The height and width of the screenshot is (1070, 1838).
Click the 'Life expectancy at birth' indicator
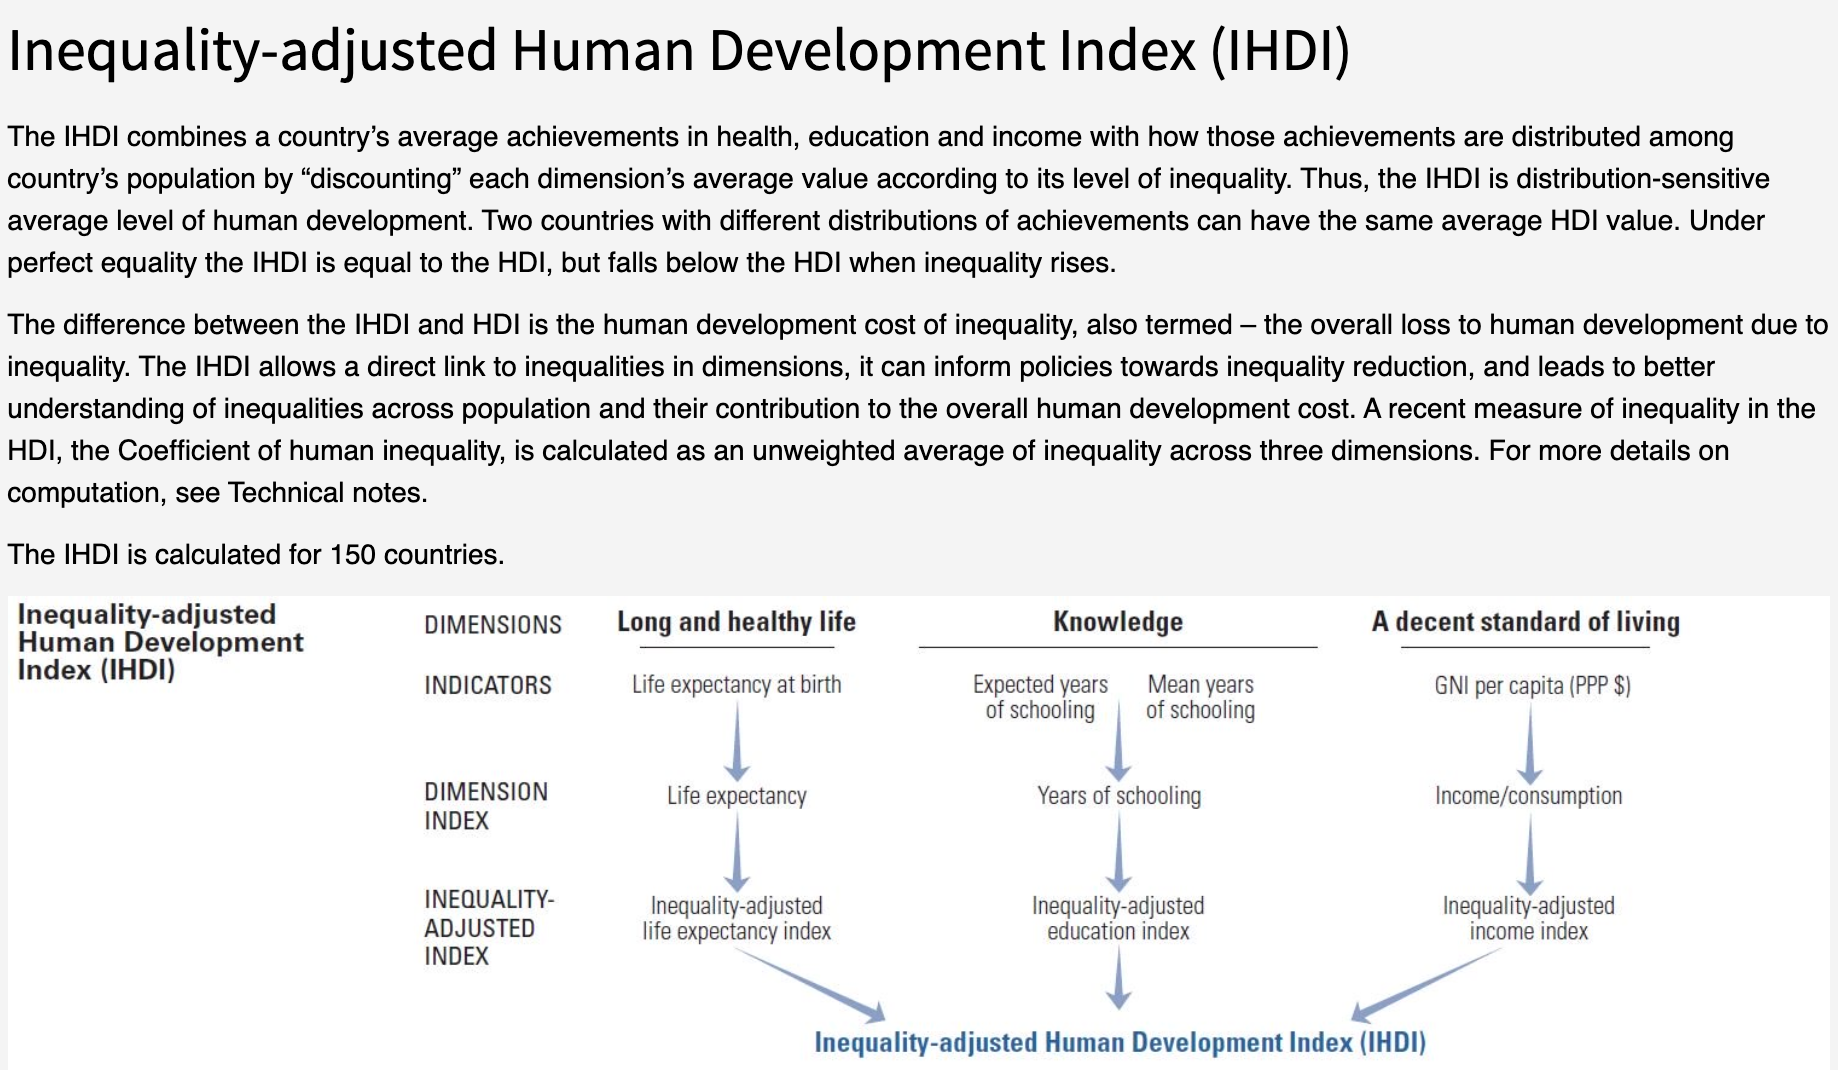click(x=736, y=685)
